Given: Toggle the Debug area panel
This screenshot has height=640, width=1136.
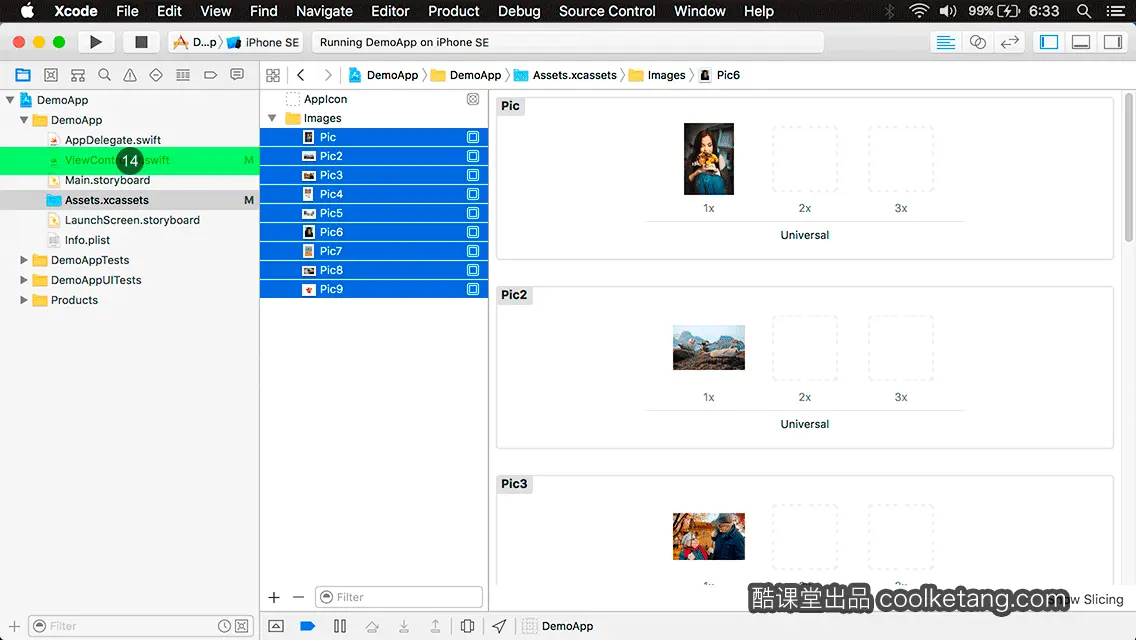Looking at the screenshot, I should tap(1080, 42).
